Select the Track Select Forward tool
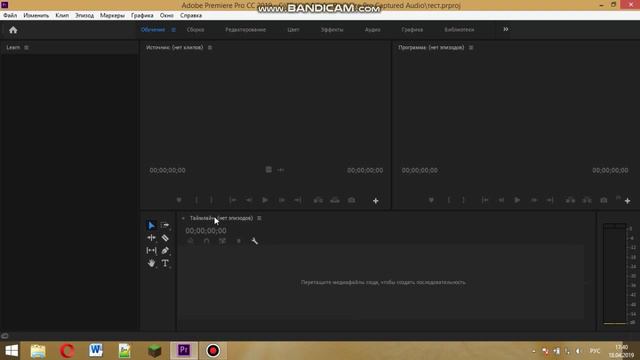Screen dimensions: 640x360 (165, 225)
